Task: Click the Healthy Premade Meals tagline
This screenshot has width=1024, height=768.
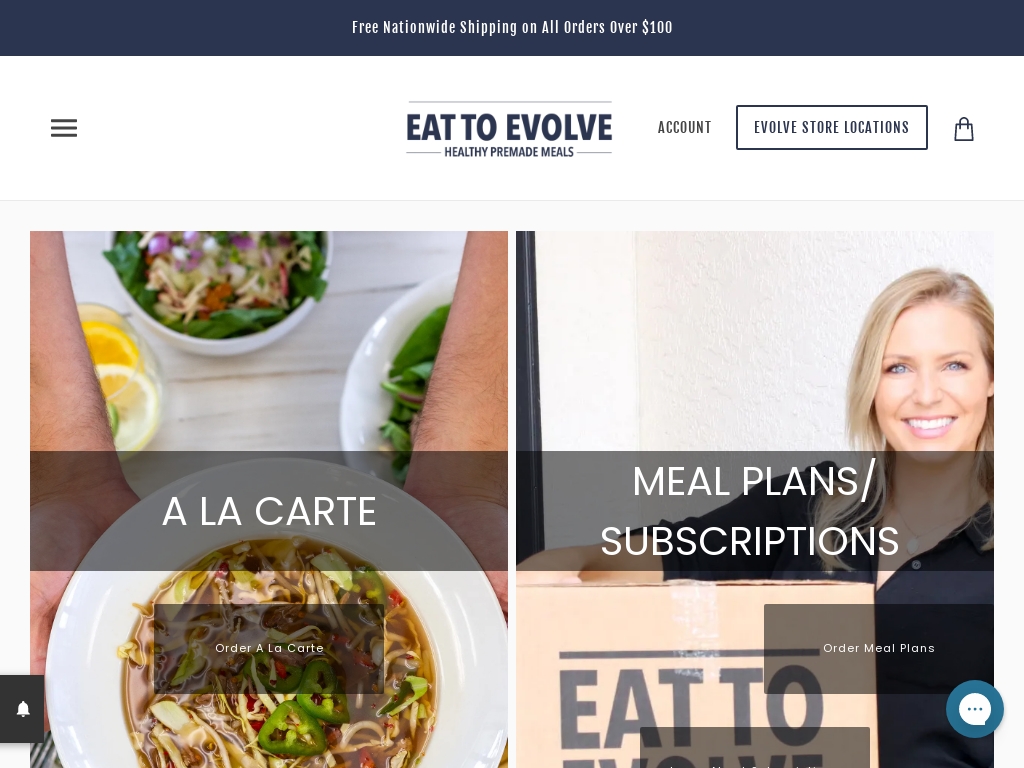Action: (509, 152)
